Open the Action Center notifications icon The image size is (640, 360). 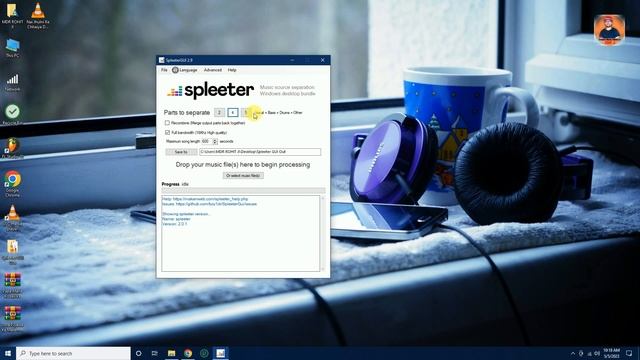pyautogui.click(x=629, y=353)
